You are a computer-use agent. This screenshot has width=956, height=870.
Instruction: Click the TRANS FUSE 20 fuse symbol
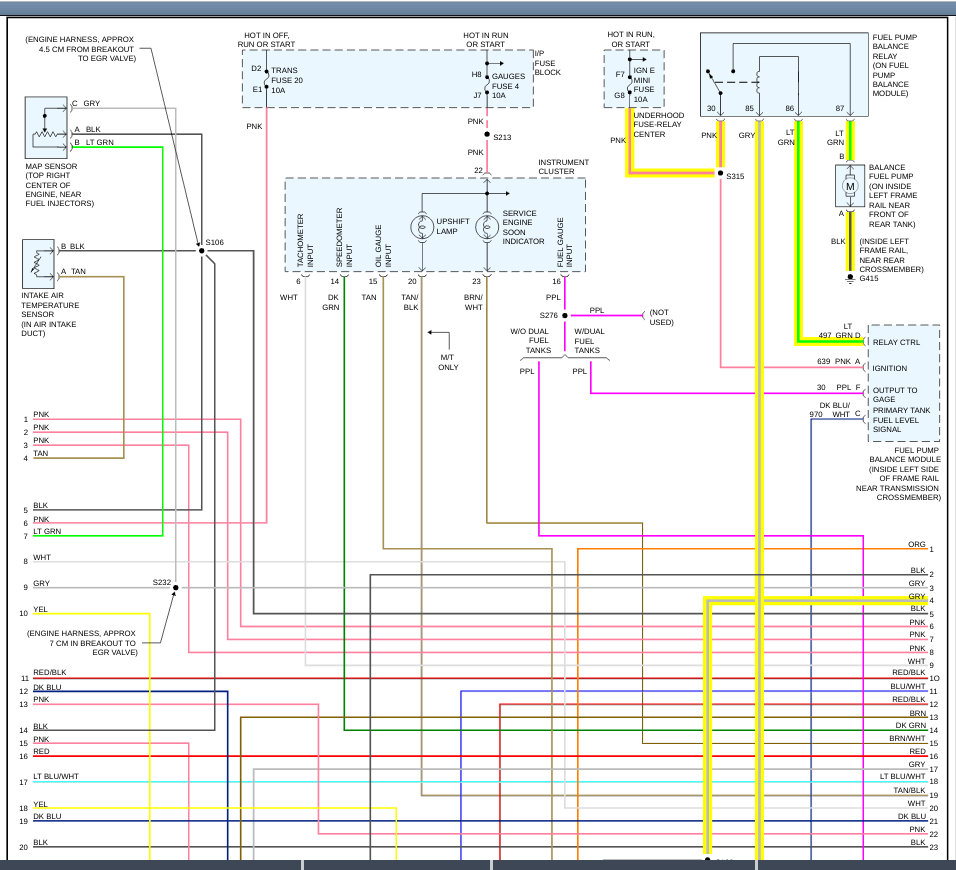(x=266, y=80)
